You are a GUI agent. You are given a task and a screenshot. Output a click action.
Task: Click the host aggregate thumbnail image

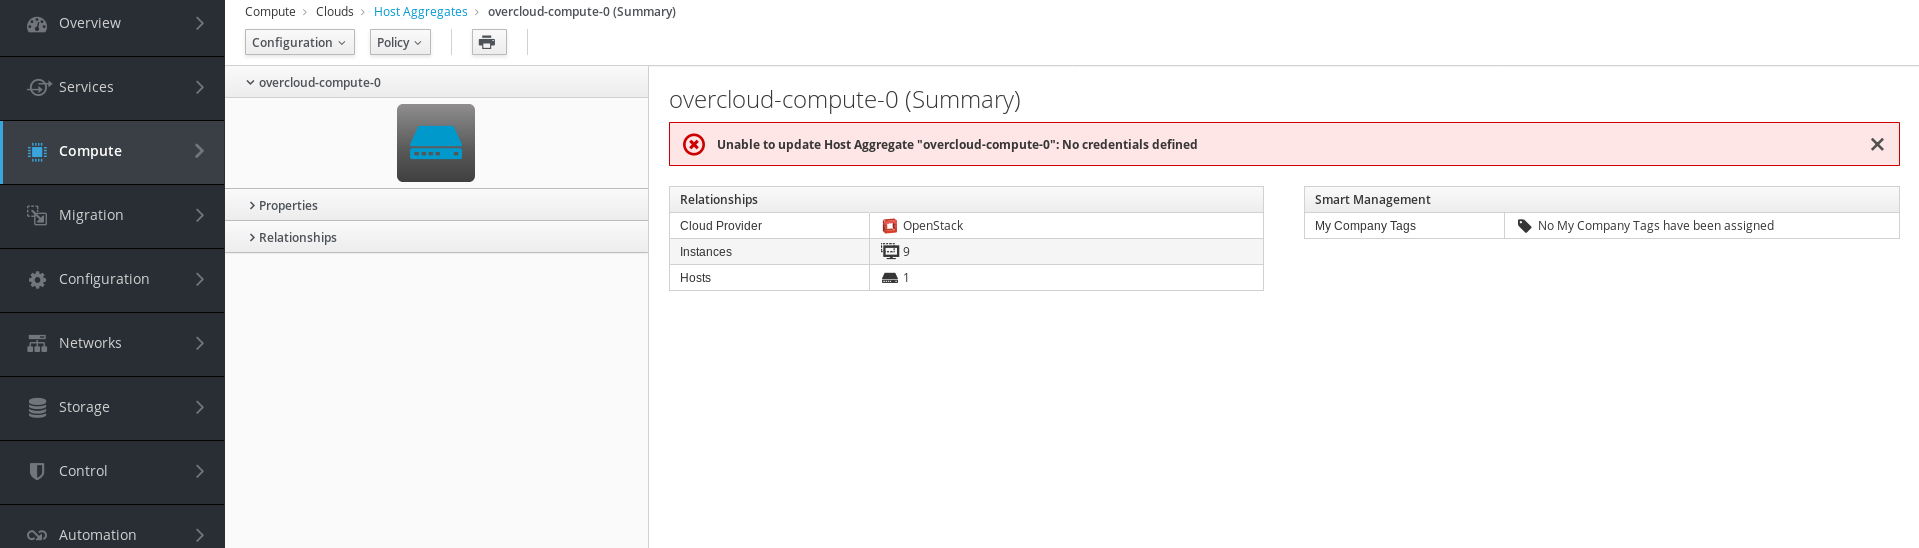436,143
